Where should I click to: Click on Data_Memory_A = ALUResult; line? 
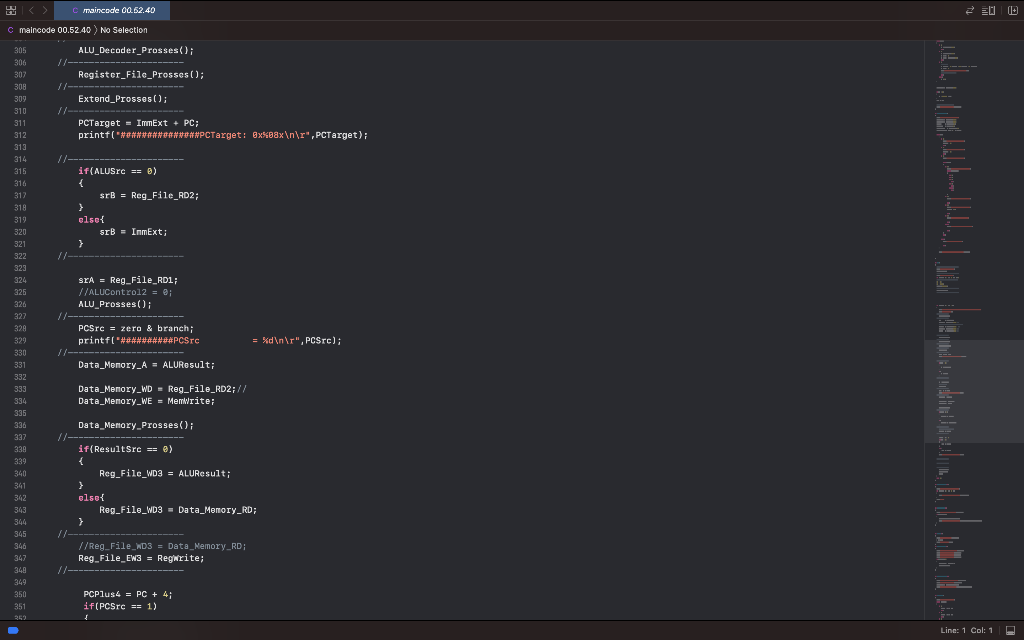point(146,365)
